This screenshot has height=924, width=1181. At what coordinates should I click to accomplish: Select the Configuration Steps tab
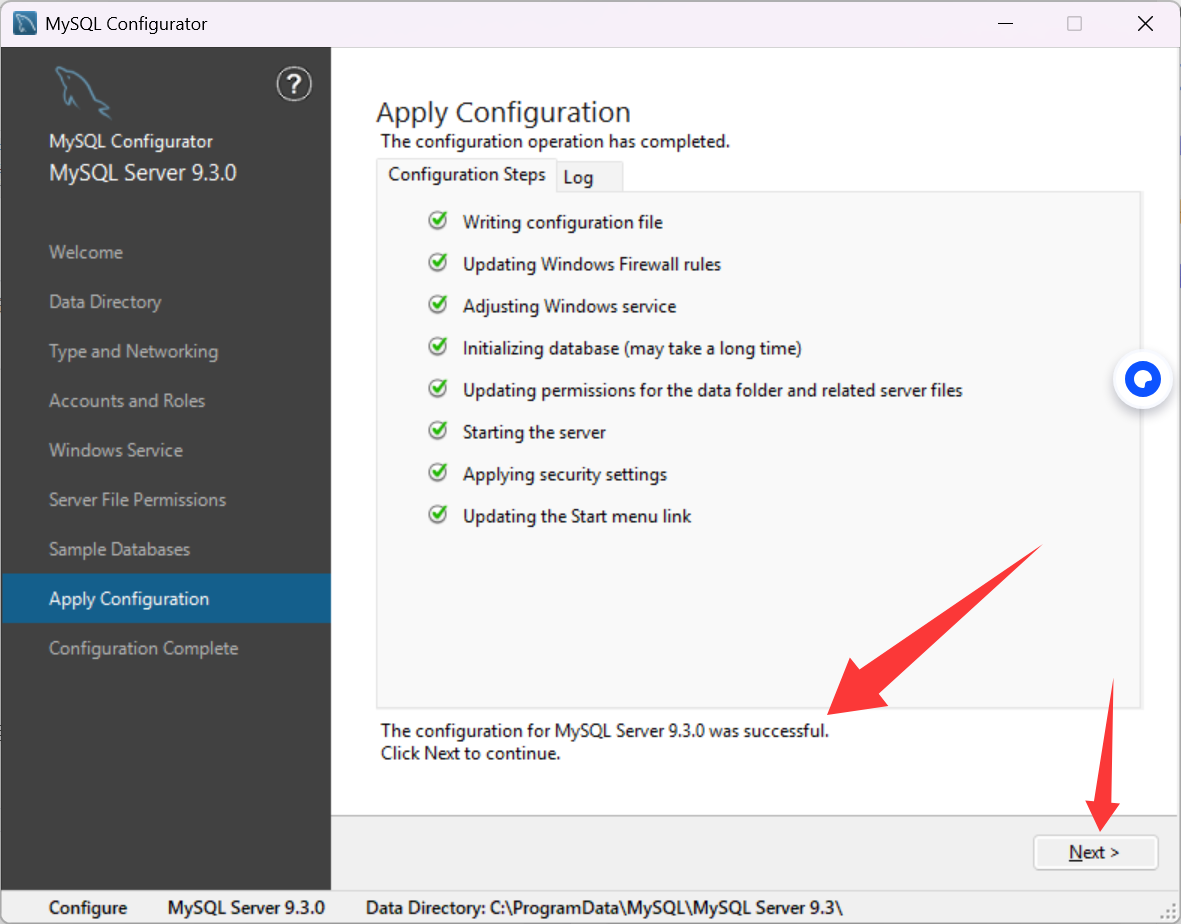[466, 175]
